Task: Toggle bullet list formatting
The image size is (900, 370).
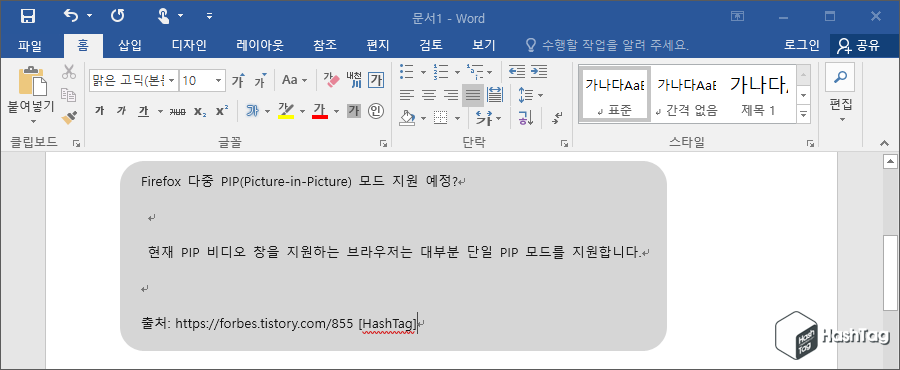Action: (407, 71)
